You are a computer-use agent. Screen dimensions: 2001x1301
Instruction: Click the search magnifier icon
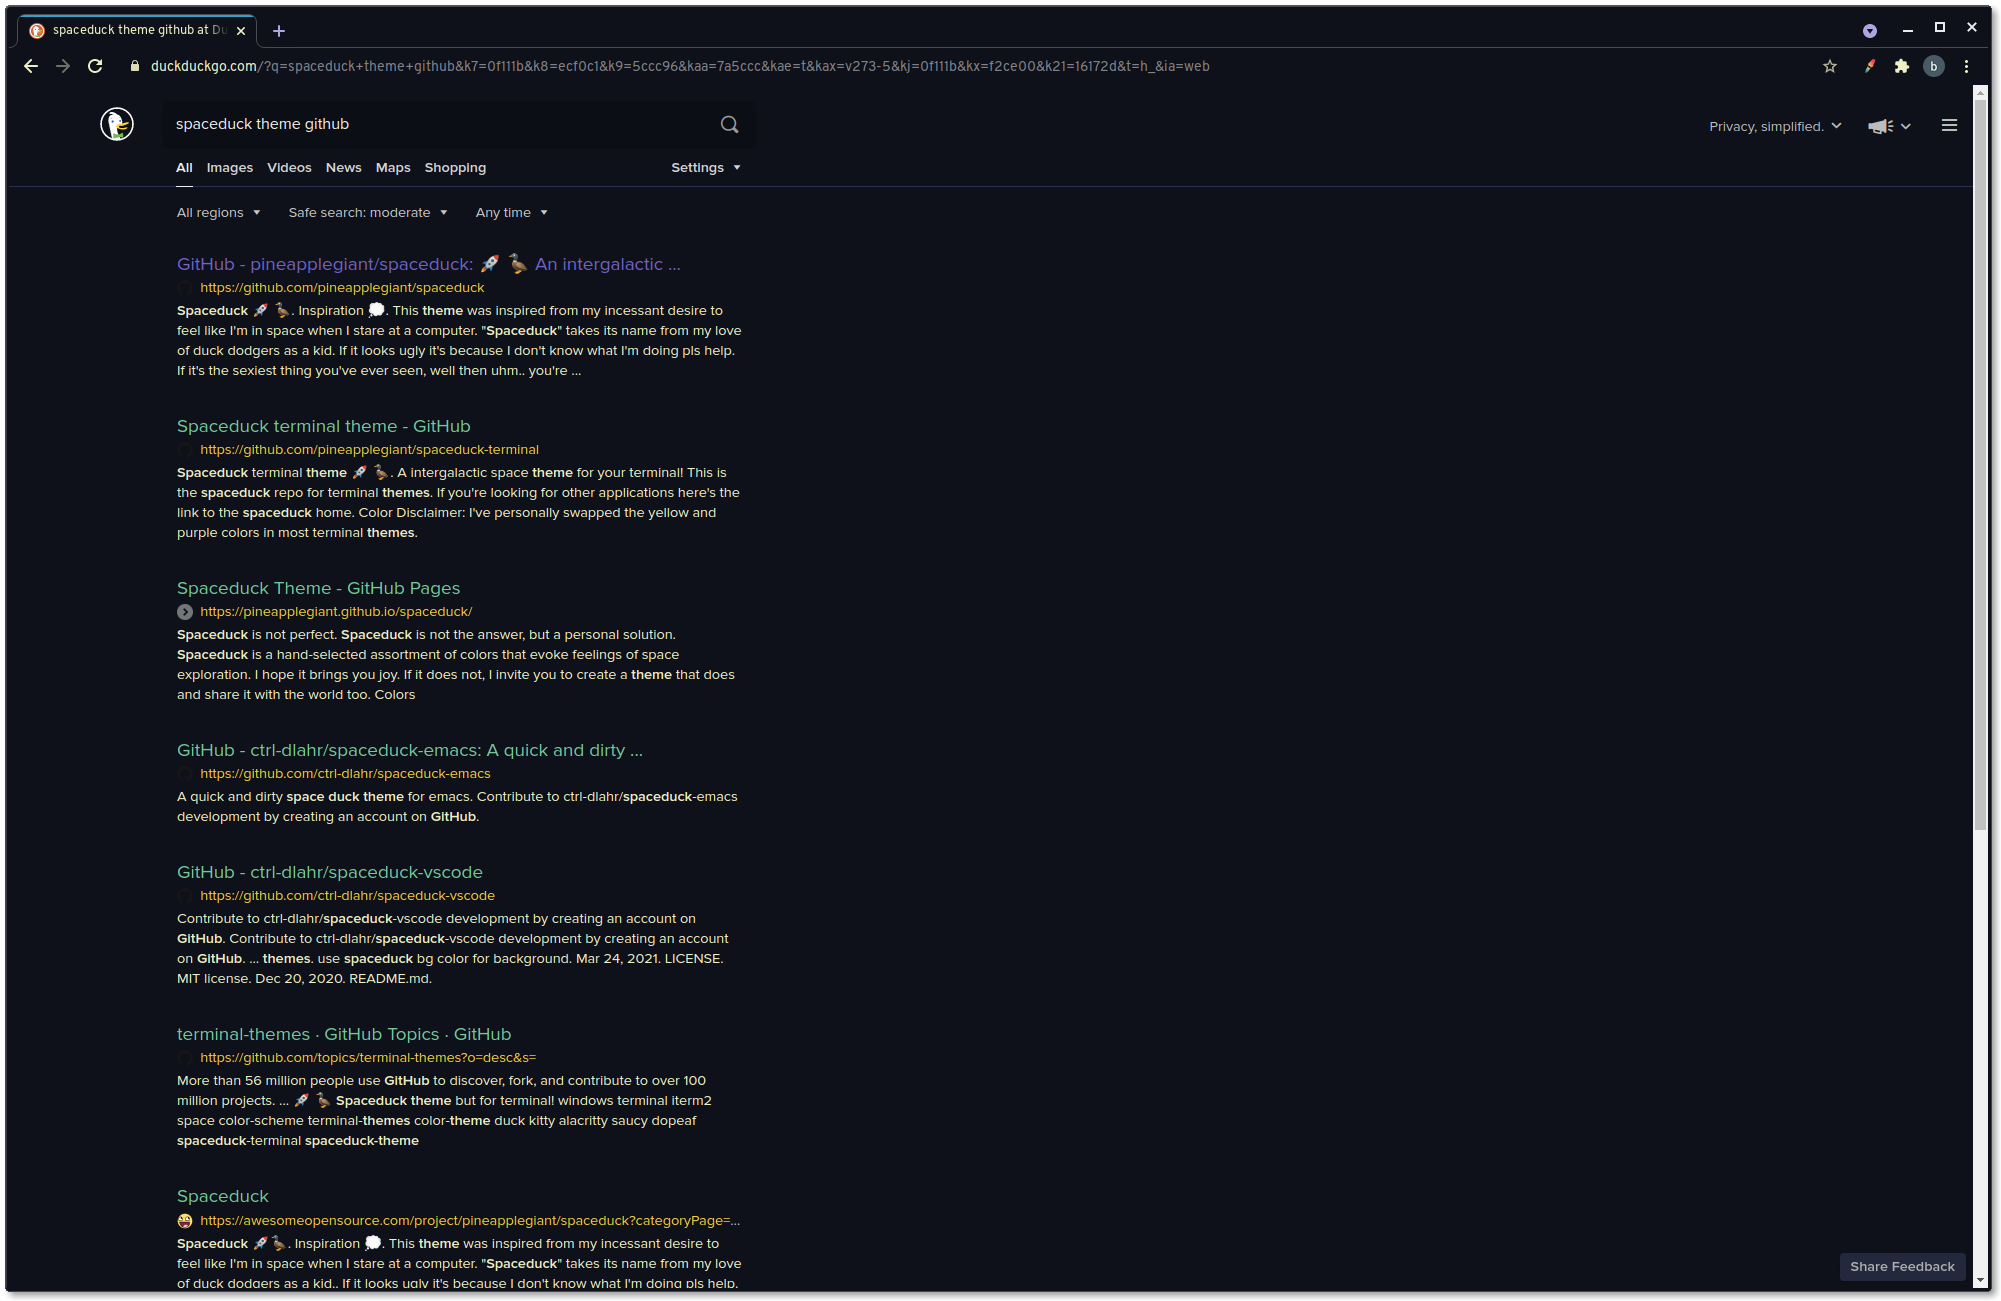[729, 124]
